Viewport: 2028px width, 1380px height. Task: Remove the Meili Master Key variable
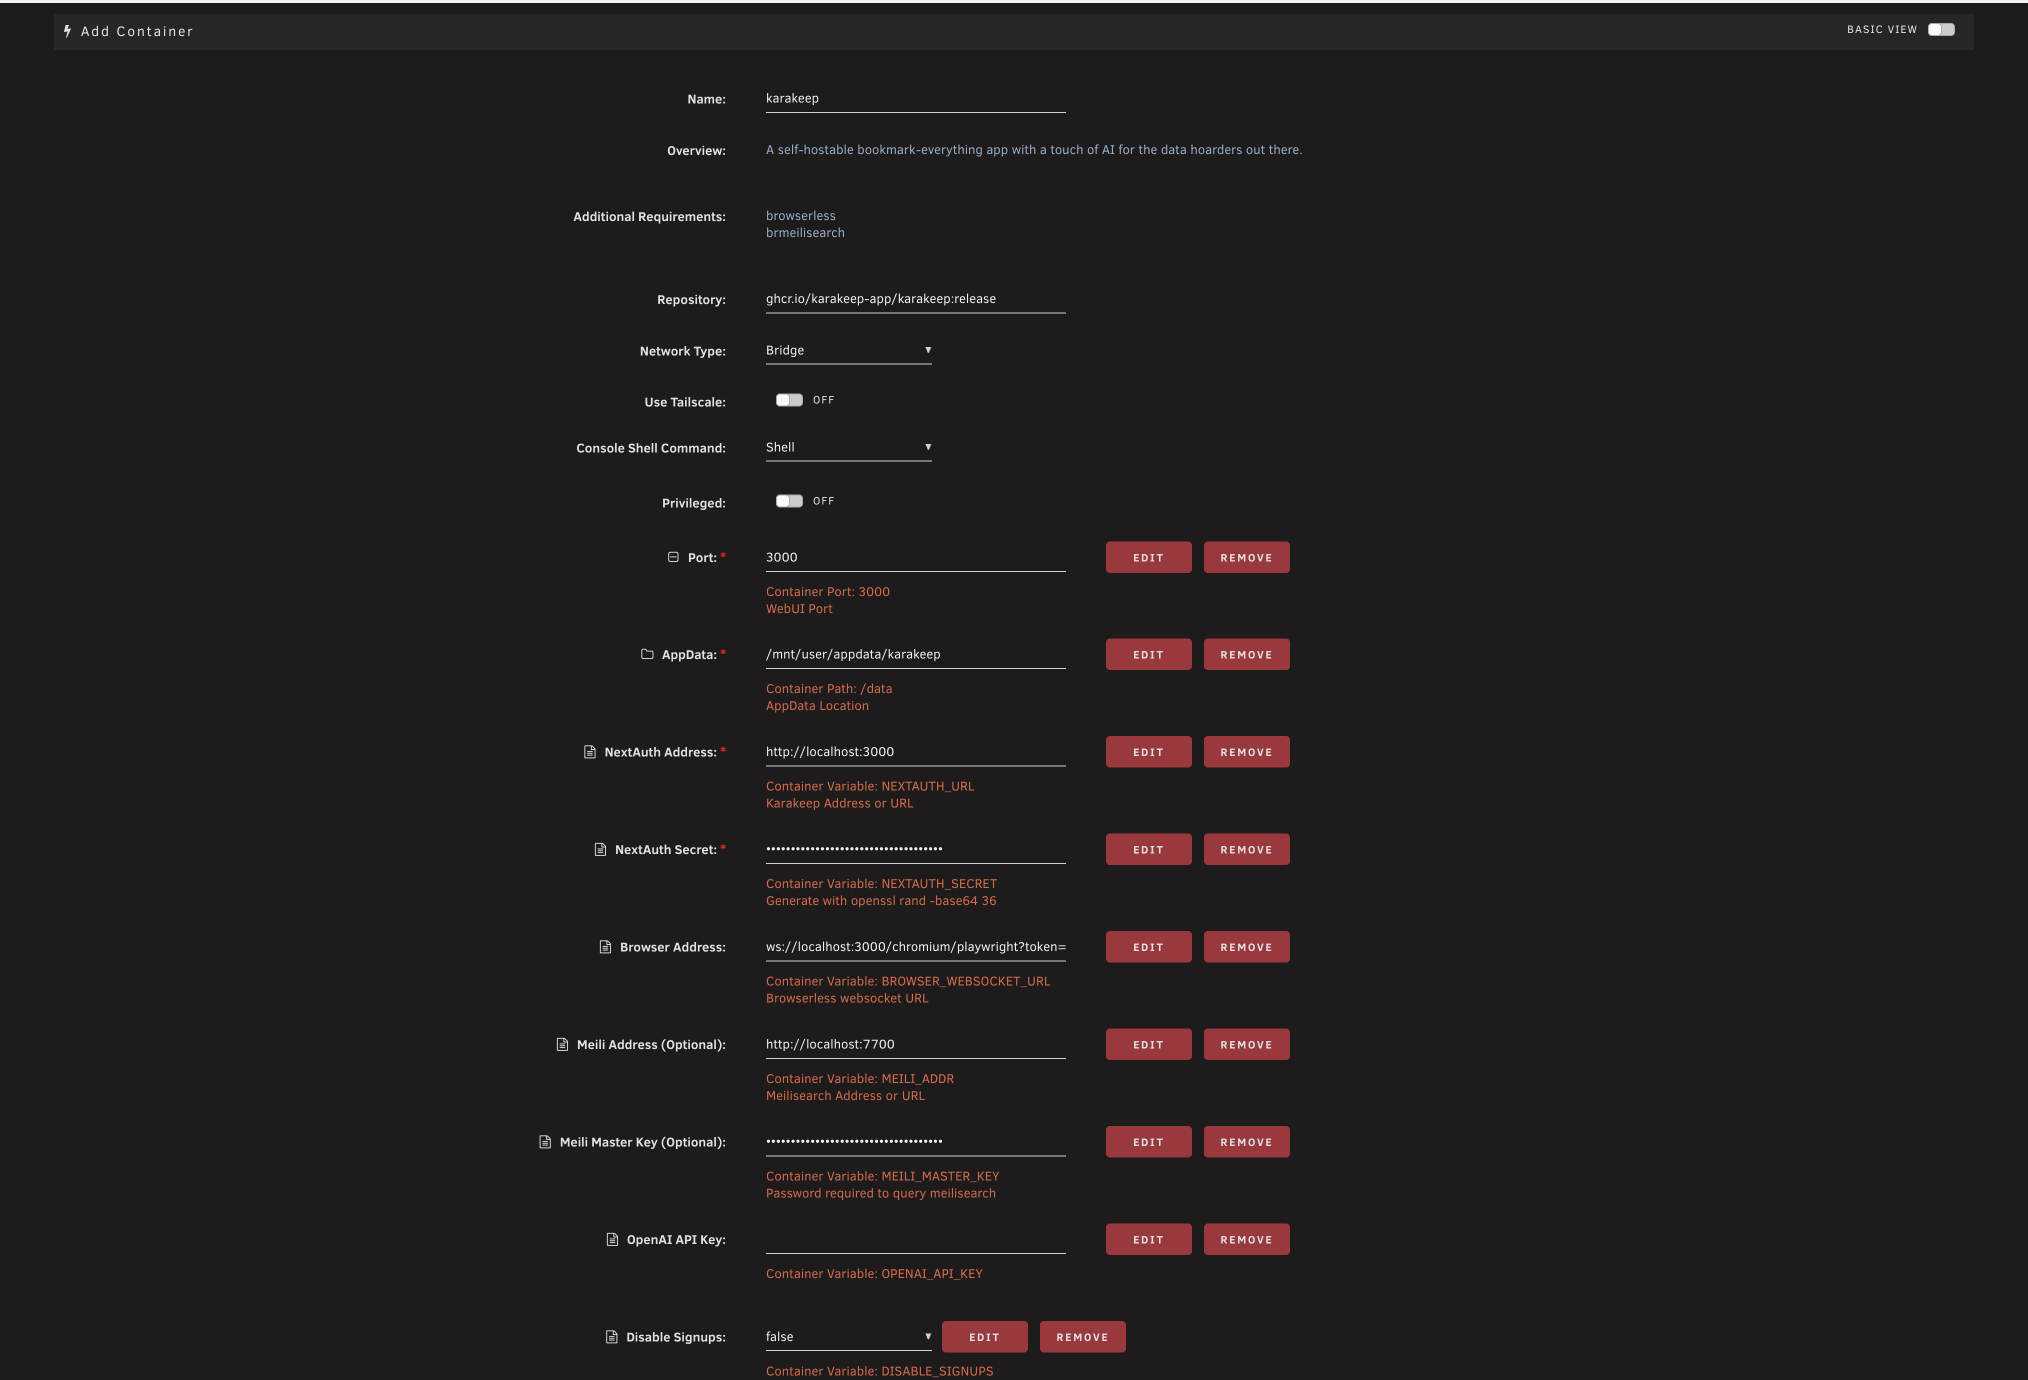point(1246,1142)
